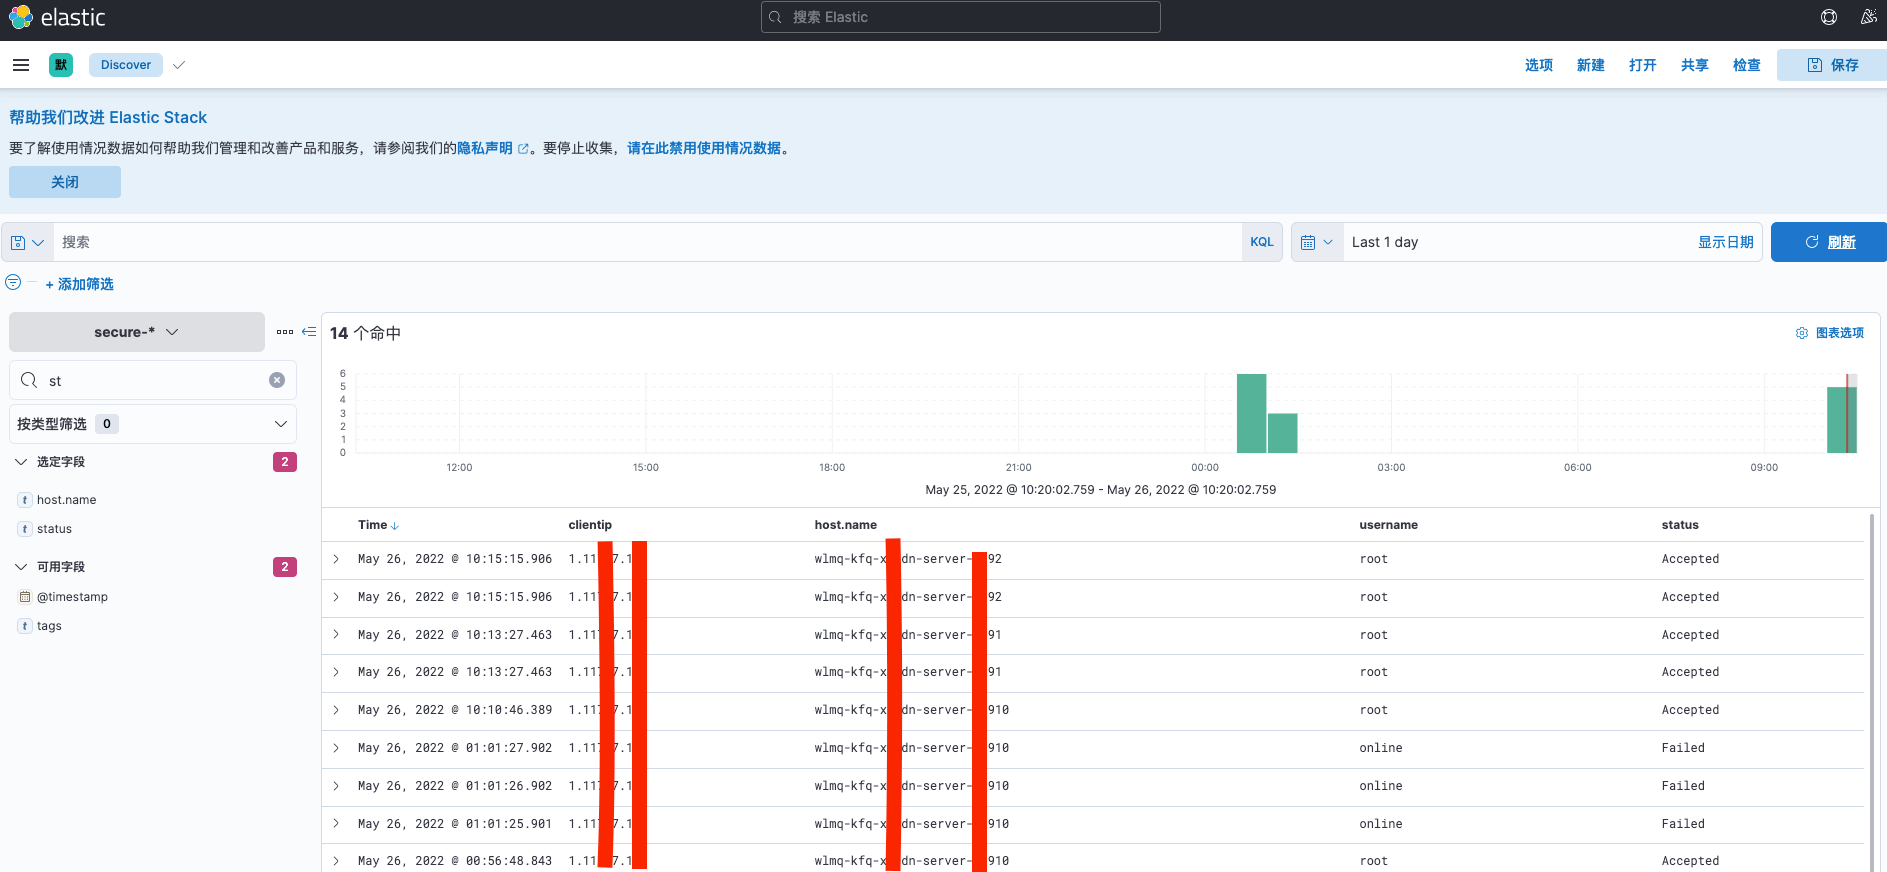Click the histogram bar near 09:00
Screen dimensions: 1887x872
pyautogui.click(x=1842, y=420)
